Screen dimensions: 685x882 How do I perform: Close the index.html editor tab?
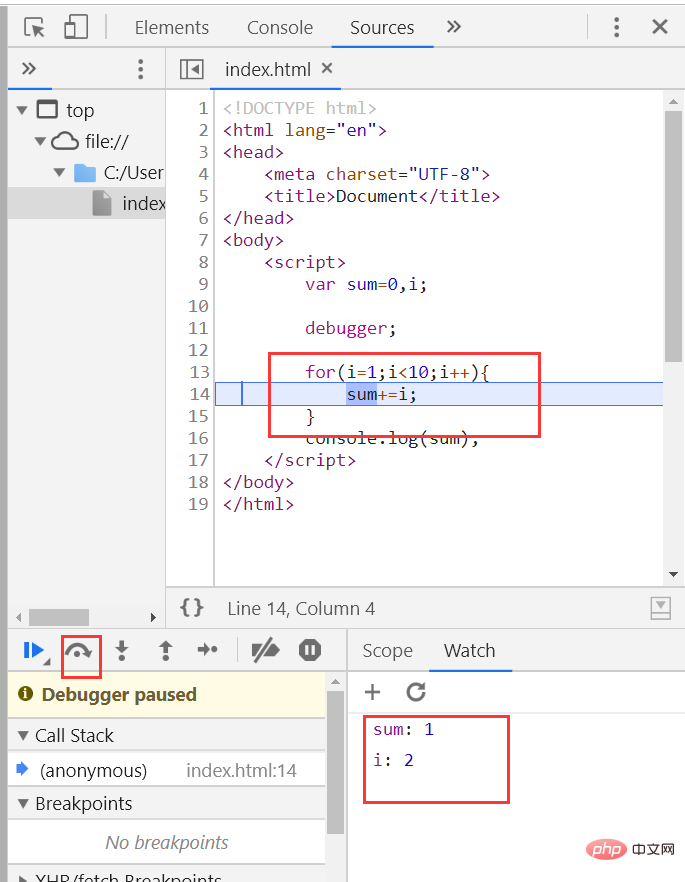327,68
